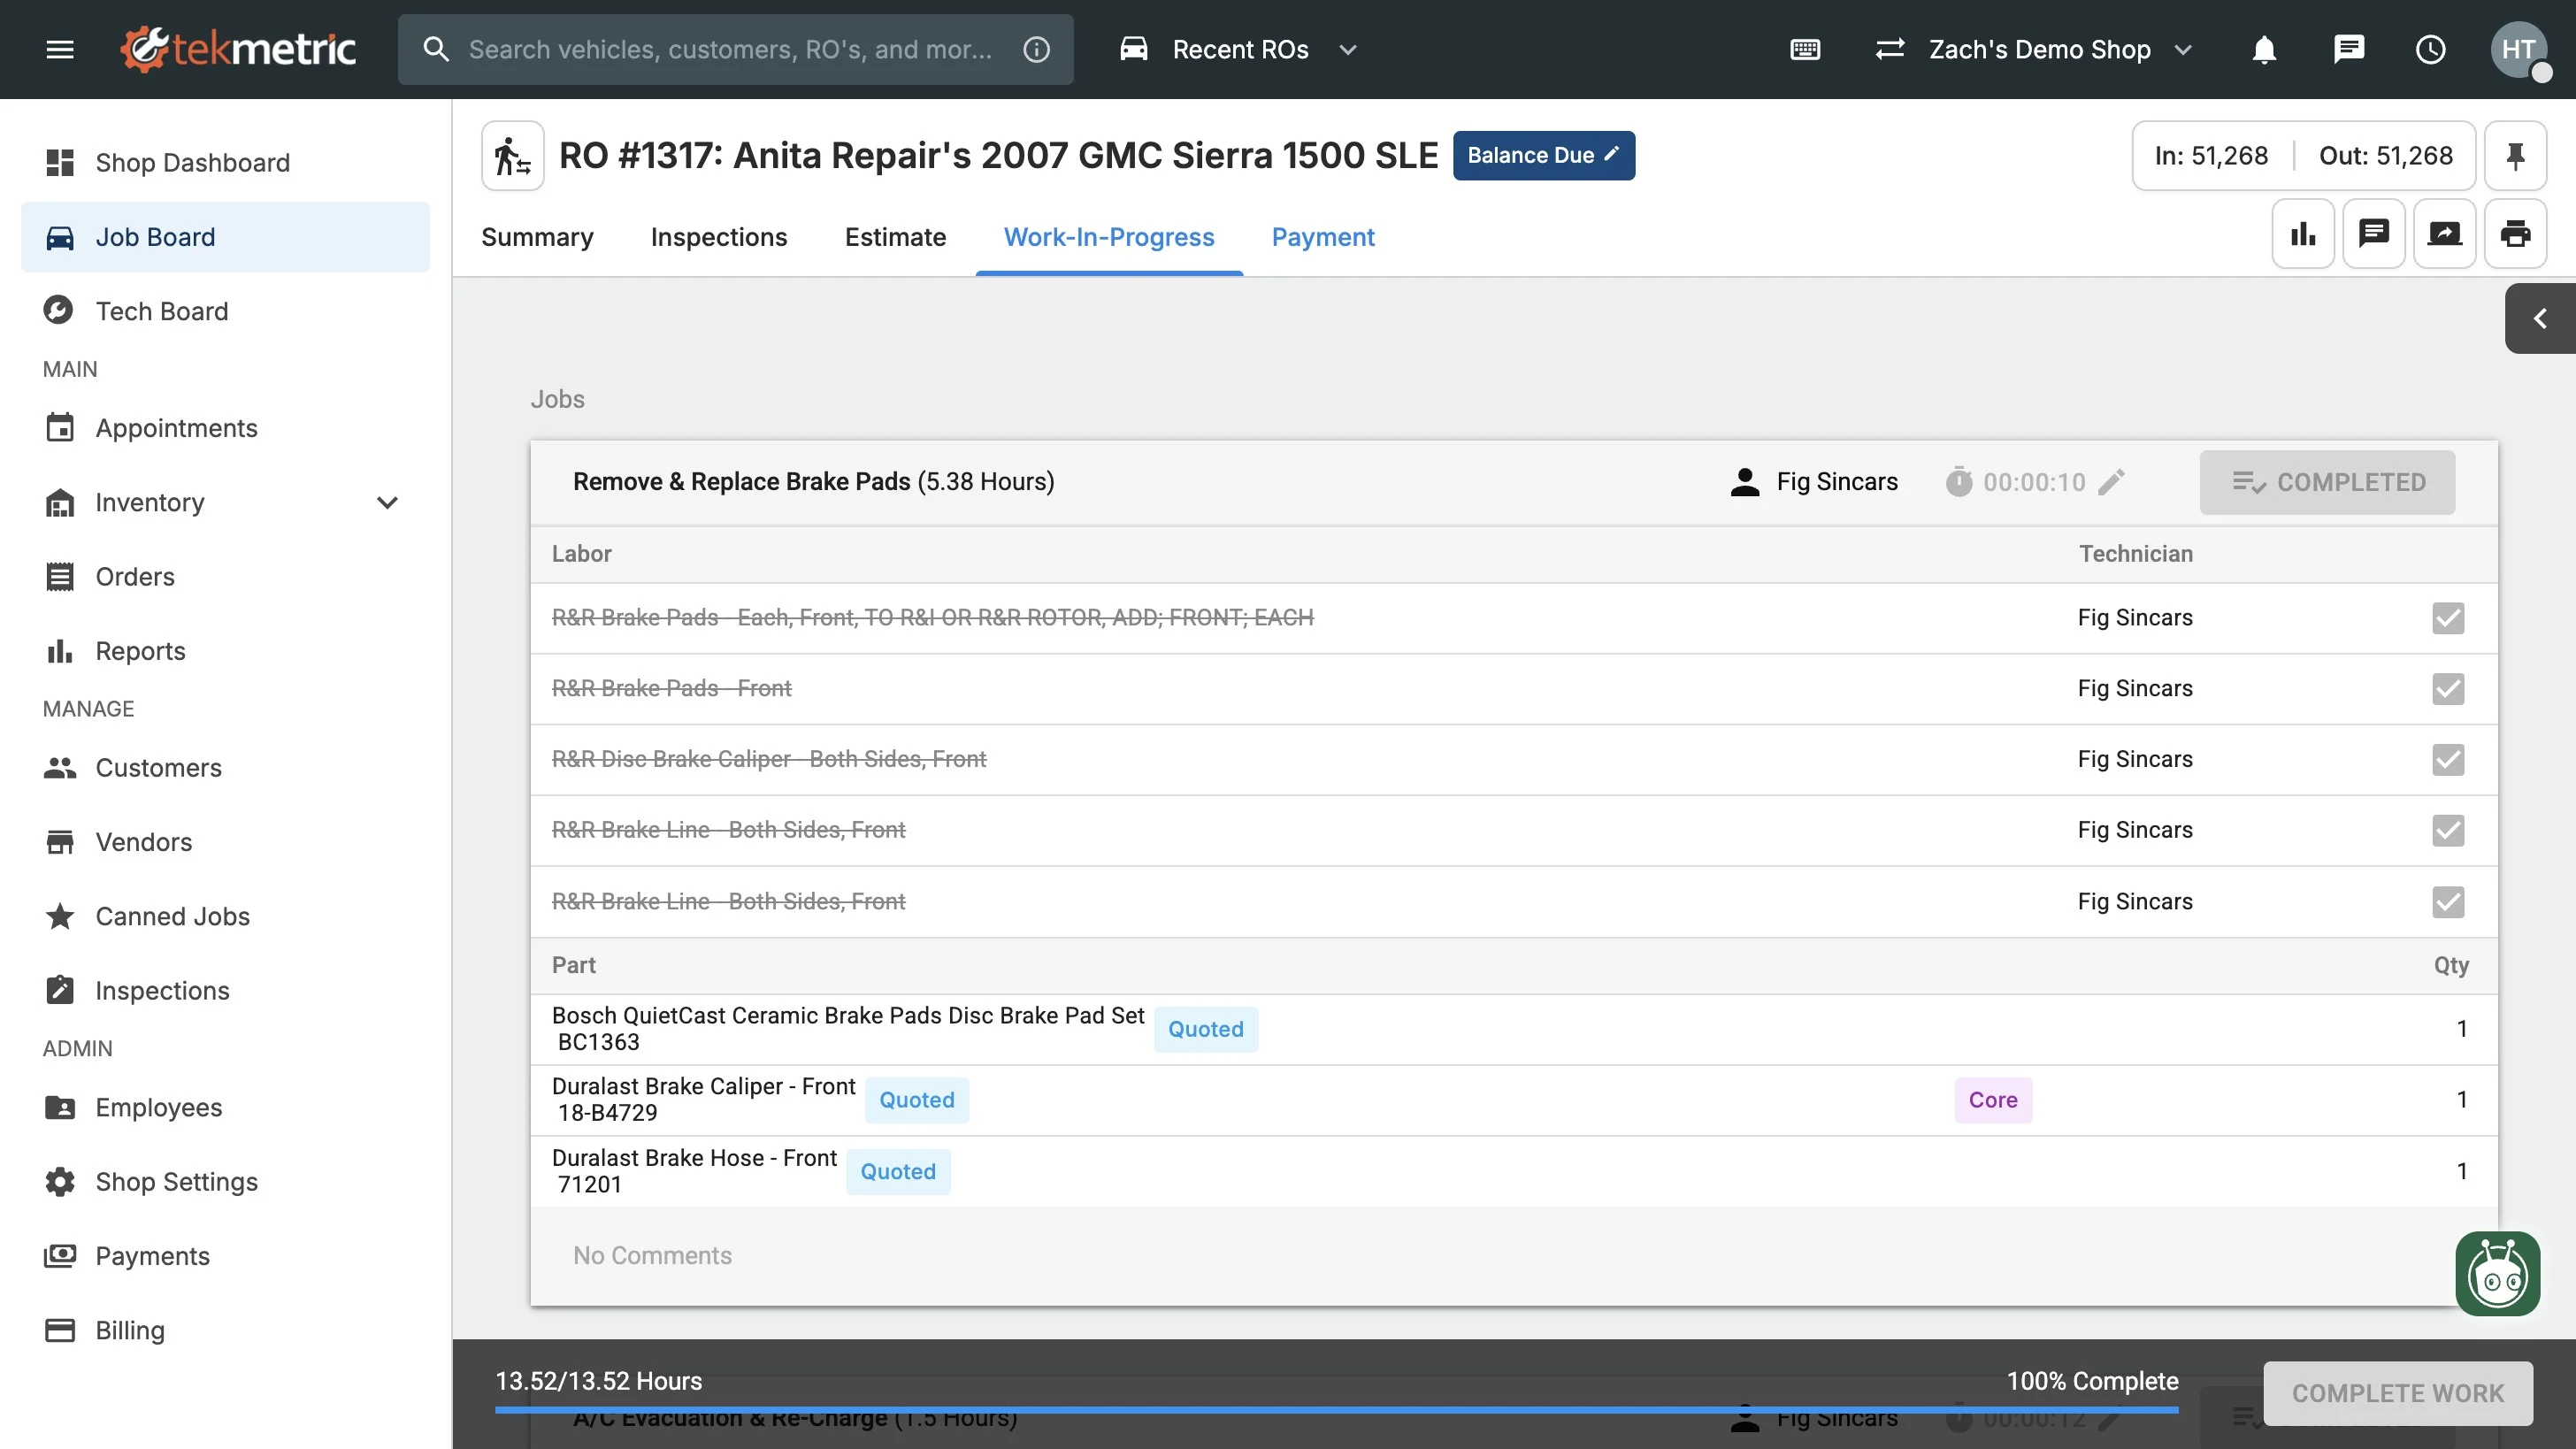Pin this repair order
This screenshot has width=2576, height=1449.
2515,156
